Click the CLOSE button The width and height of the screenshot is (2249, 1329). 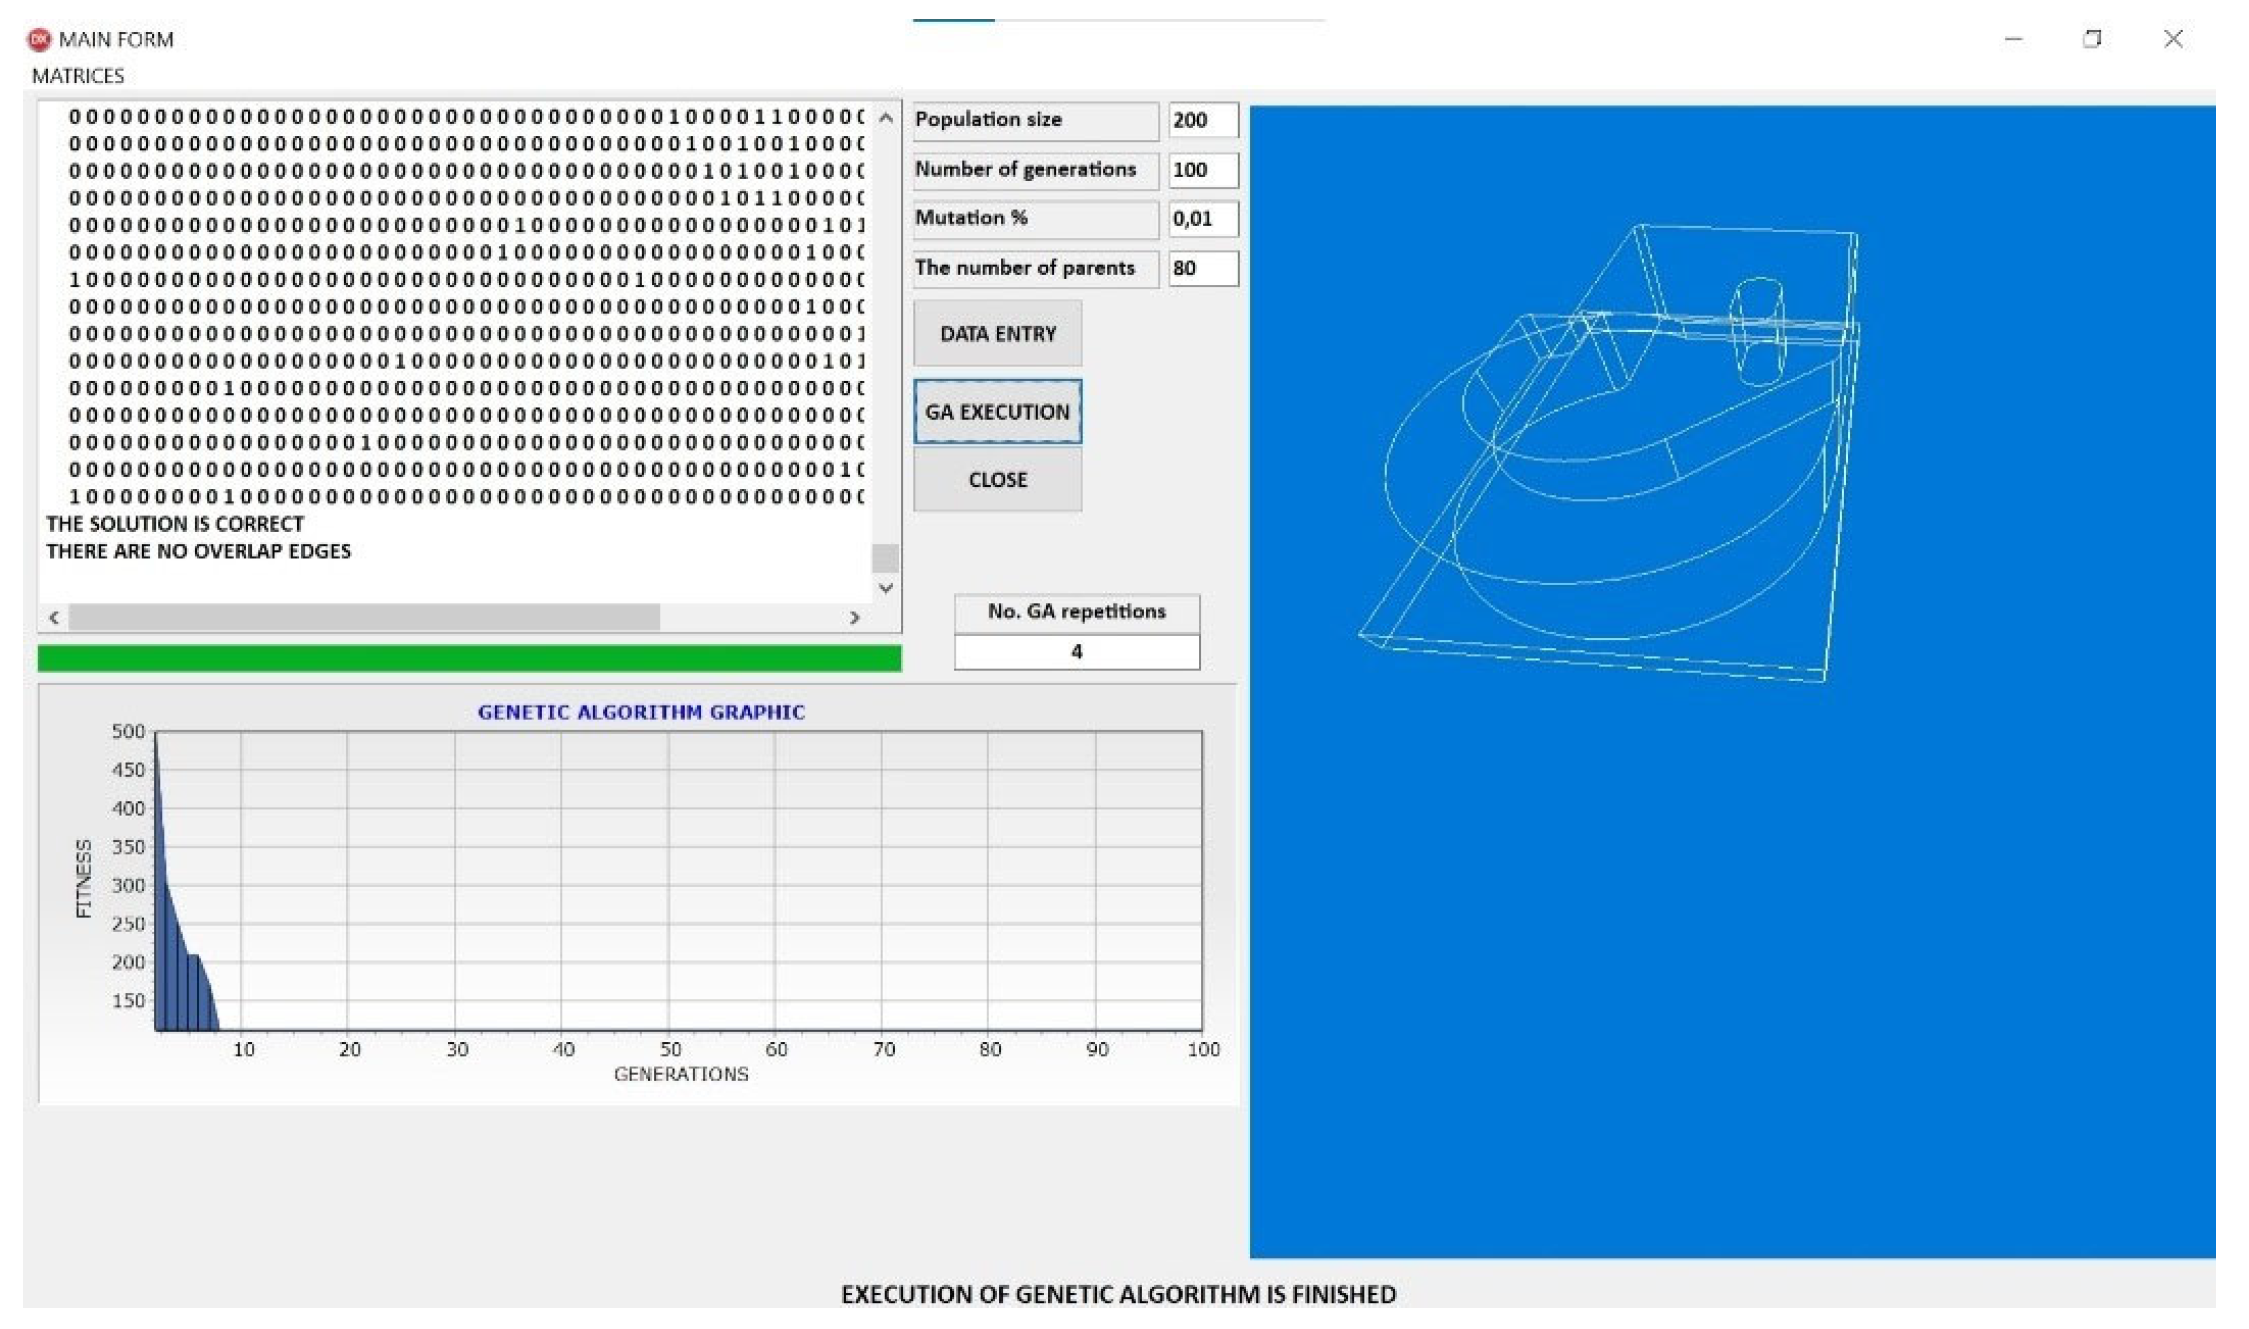(x=997, y=479)
